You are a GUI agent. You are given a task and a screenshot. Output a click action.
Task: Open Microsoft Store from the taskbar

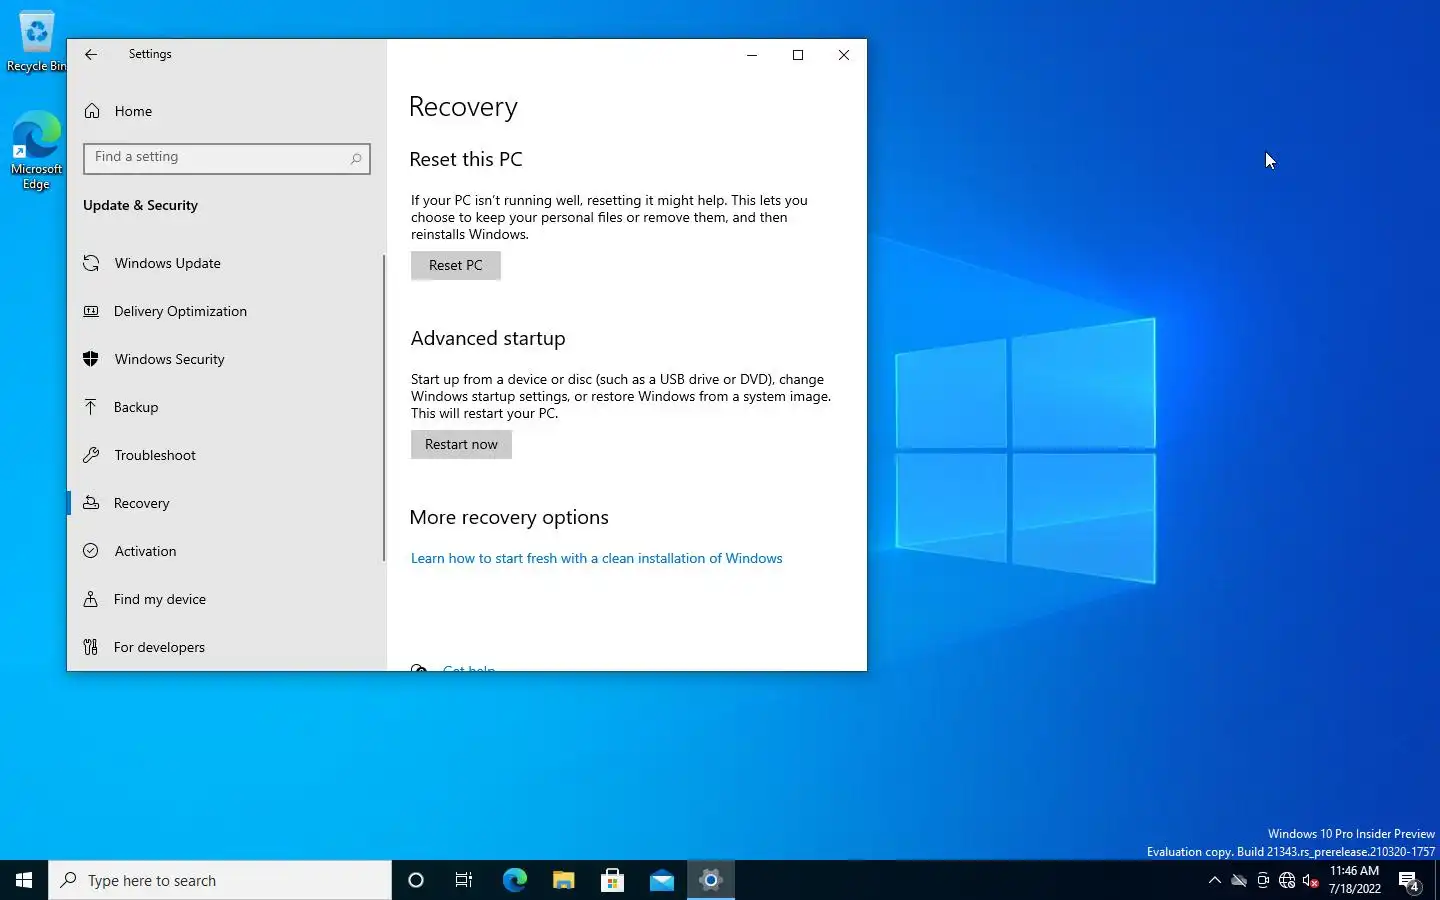click(x=612, y=880)
